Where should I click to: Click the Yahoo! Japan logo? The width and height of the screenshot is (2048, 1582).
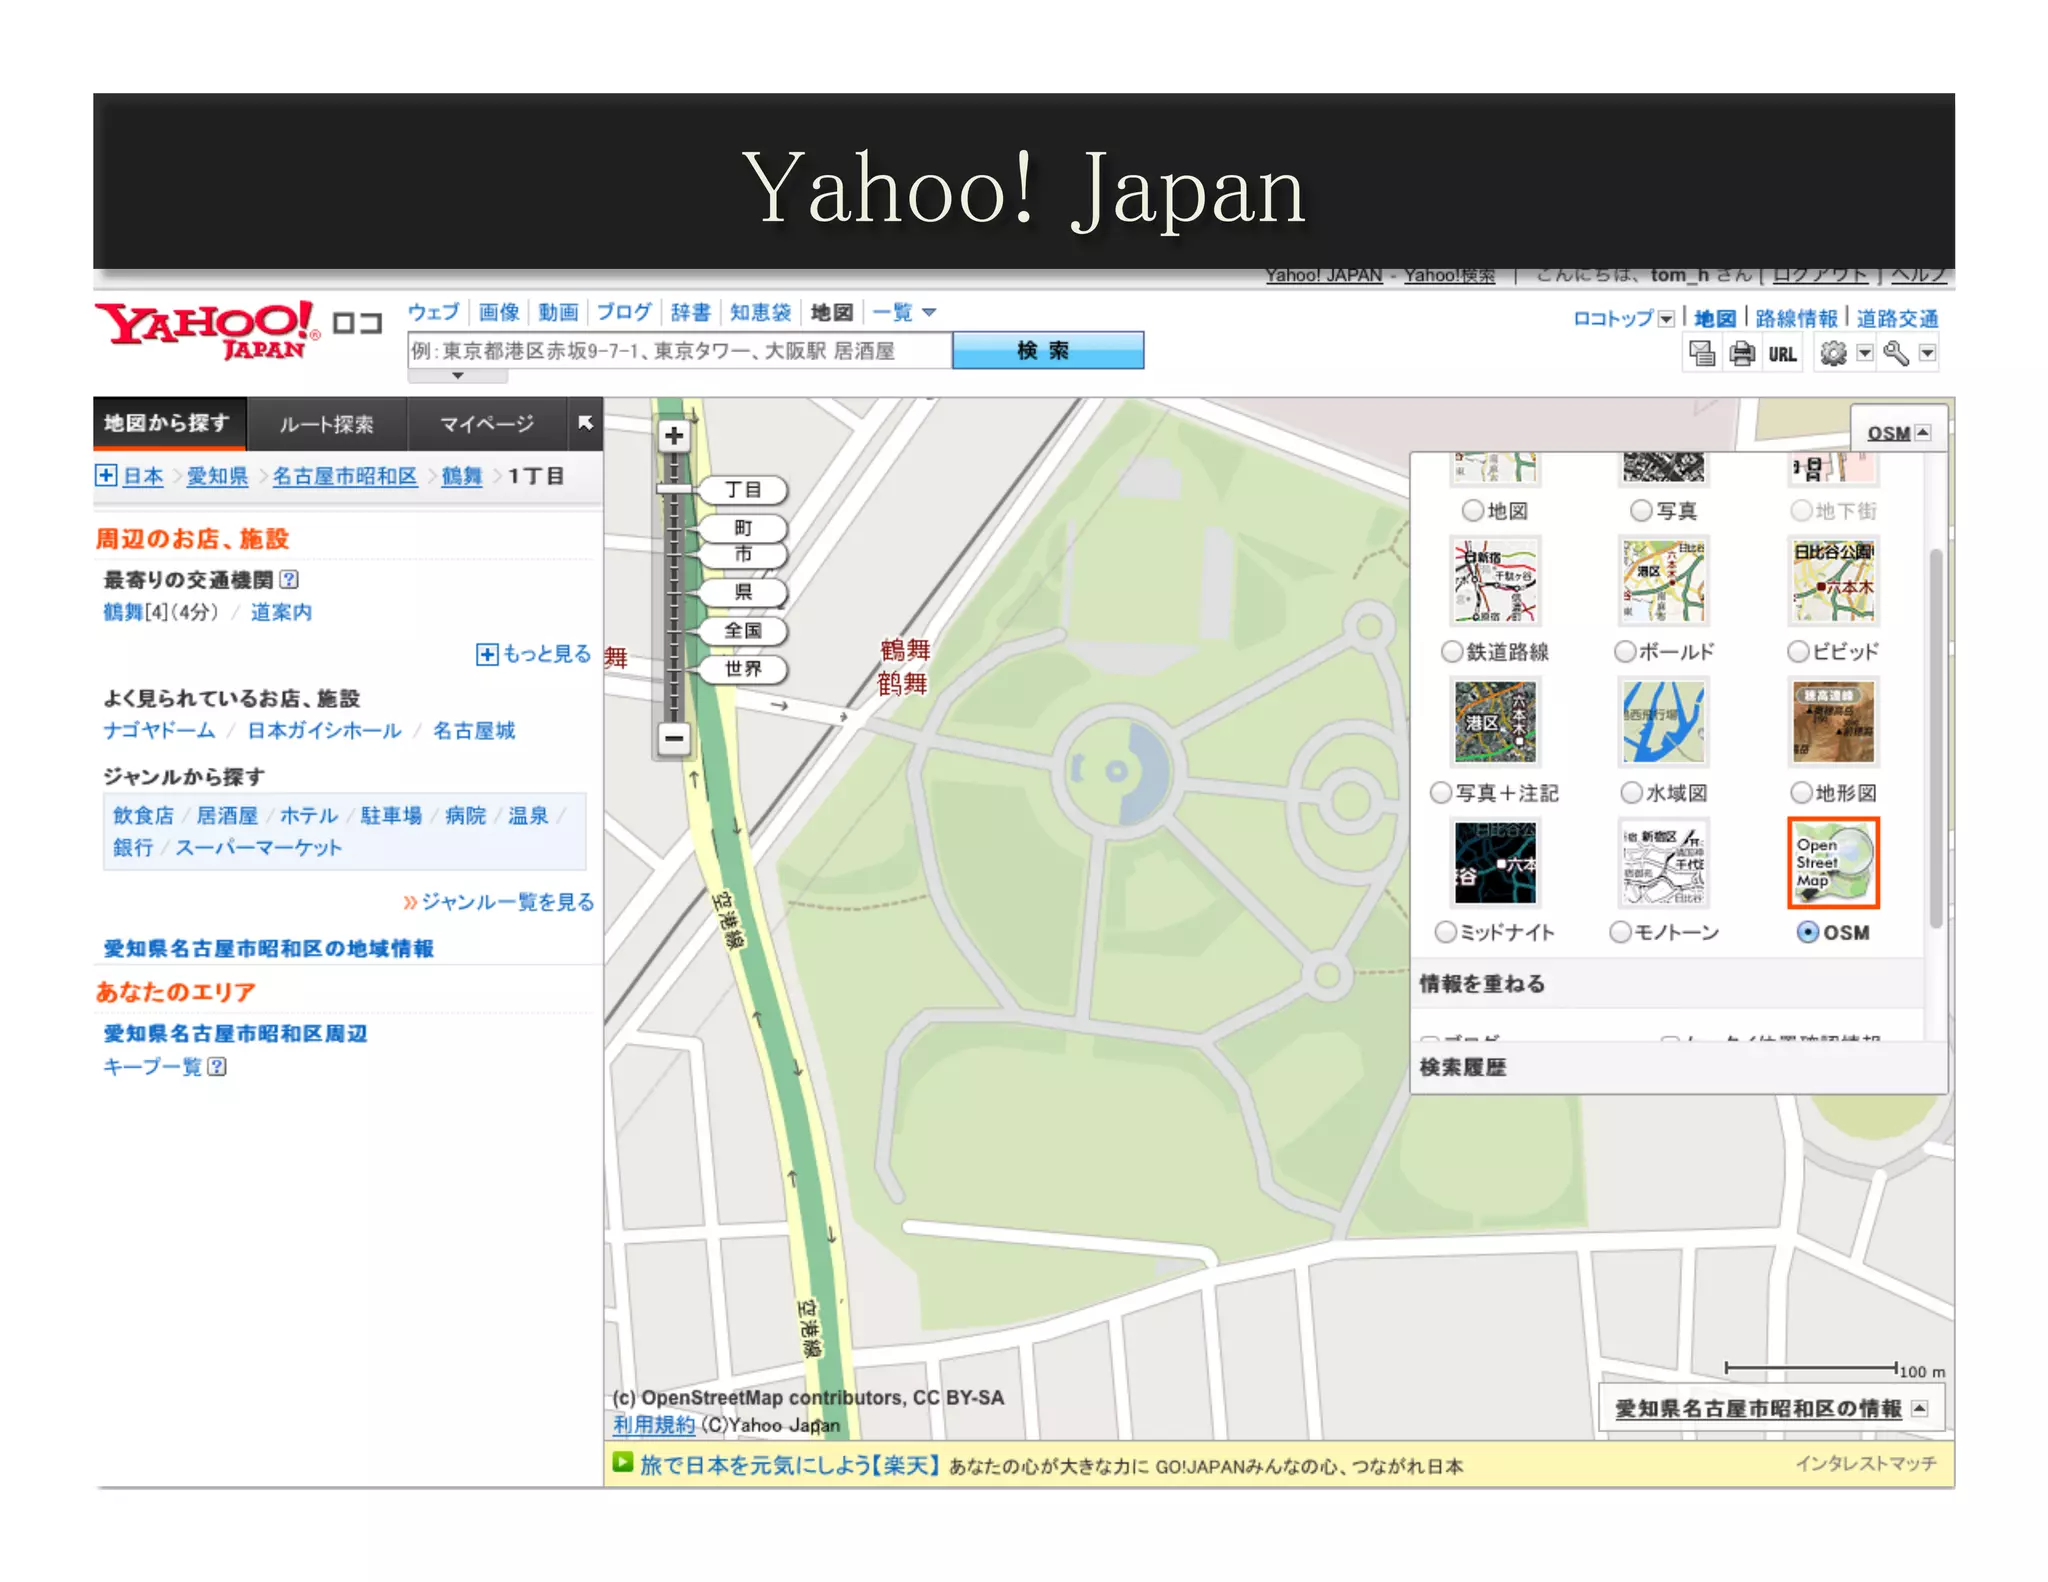[x=207, y=331]
